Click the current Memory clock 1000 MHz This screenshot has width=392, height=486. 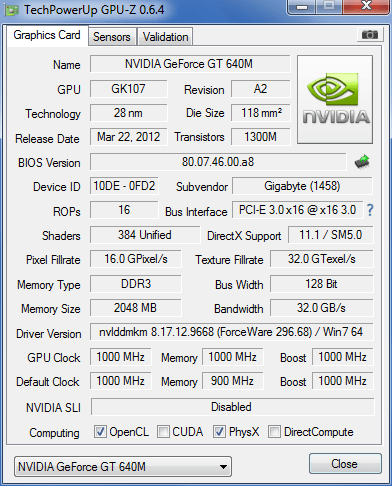[x=232, y=357]
